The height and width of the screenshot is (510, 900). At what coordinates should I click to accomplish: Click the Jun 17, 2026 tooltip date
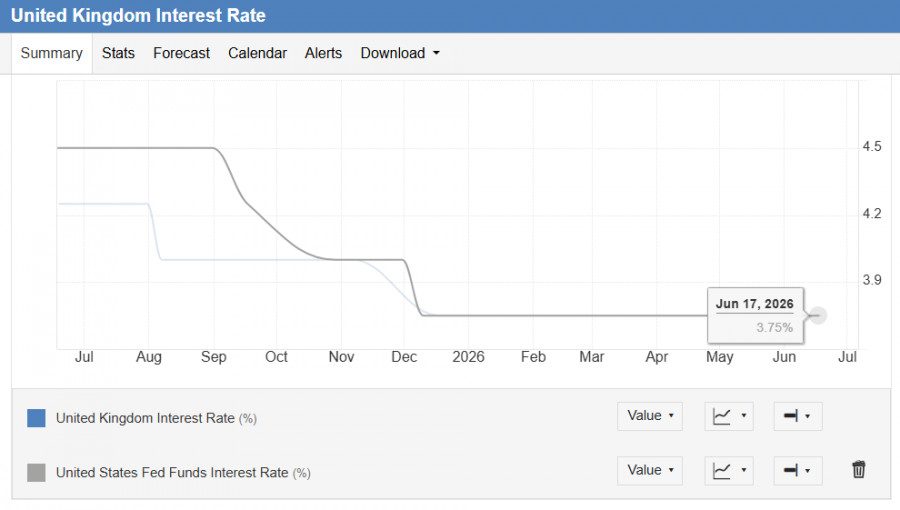coord(754,304)
